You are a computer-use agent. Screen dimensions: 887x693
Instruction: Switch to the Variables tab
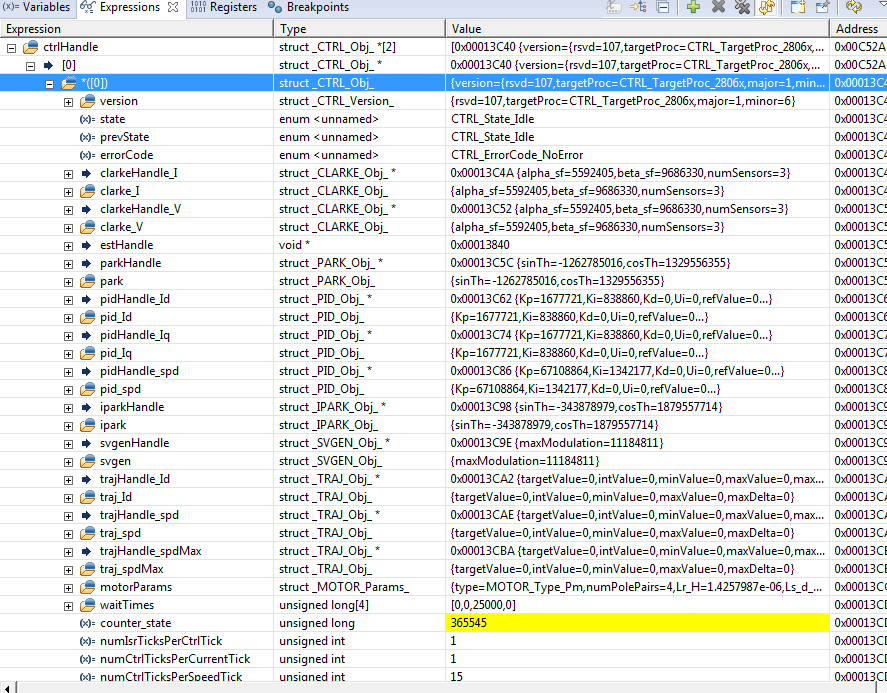36,7
